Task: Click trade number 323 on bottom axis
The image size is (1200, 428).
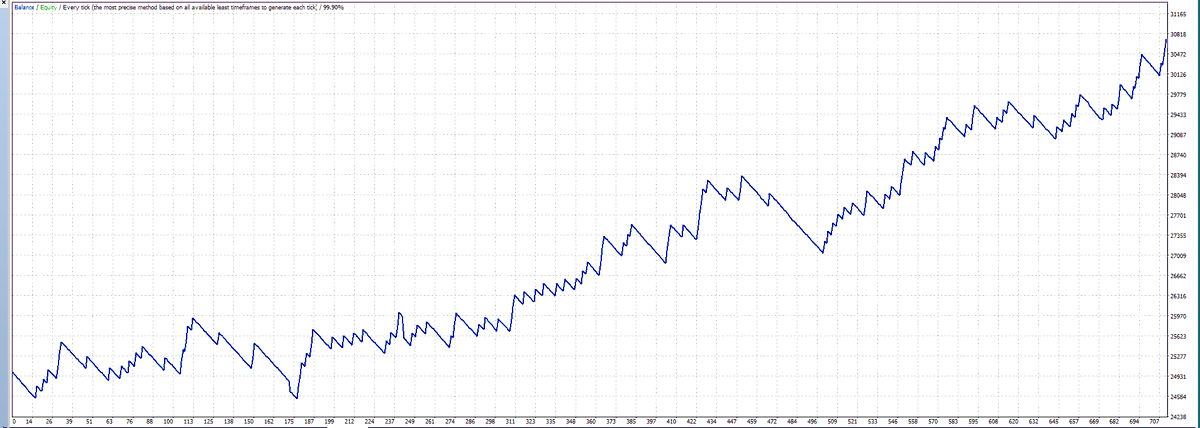Action: (531, 422)
